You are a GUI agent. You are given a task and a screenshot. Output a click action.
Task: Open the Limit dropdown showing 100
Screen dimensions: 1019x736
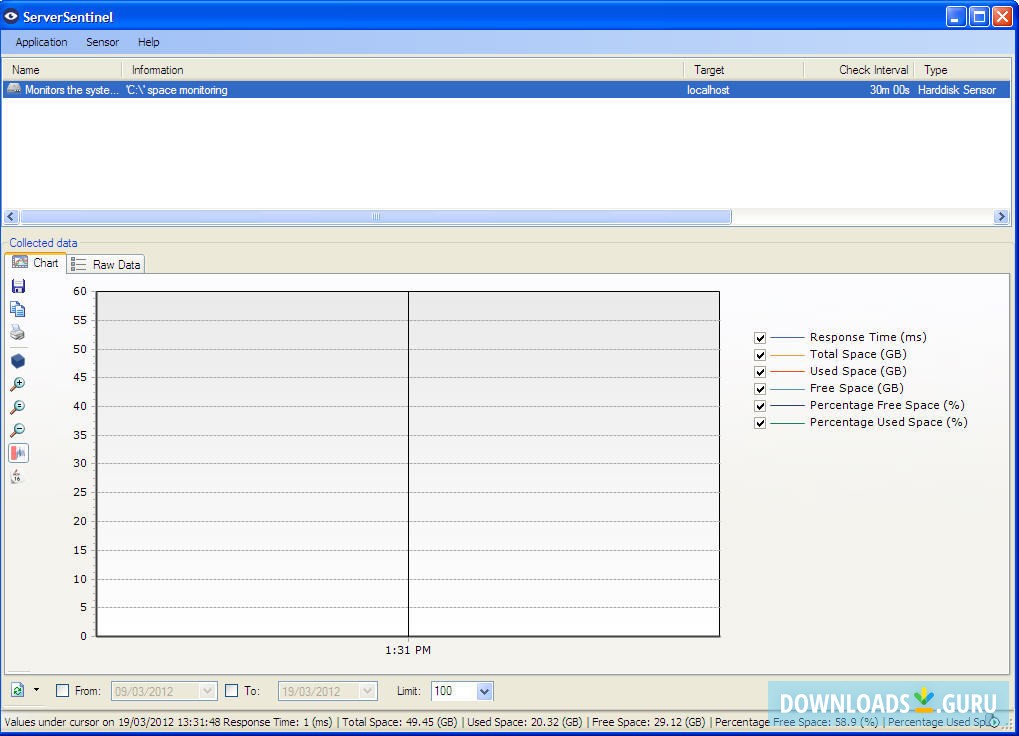484,691
